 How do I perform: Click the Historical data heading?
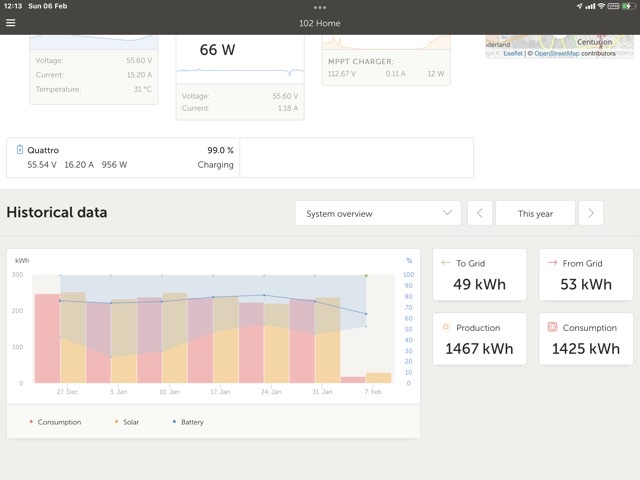click(57, 212)
